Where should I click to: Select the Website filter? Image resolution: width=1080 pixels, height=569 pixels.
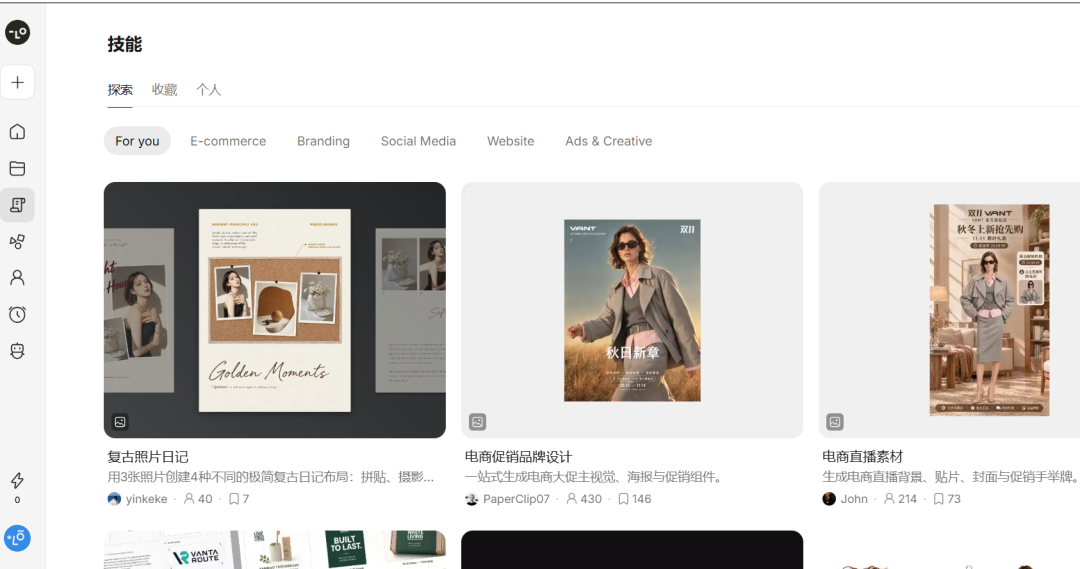(510, 141)
